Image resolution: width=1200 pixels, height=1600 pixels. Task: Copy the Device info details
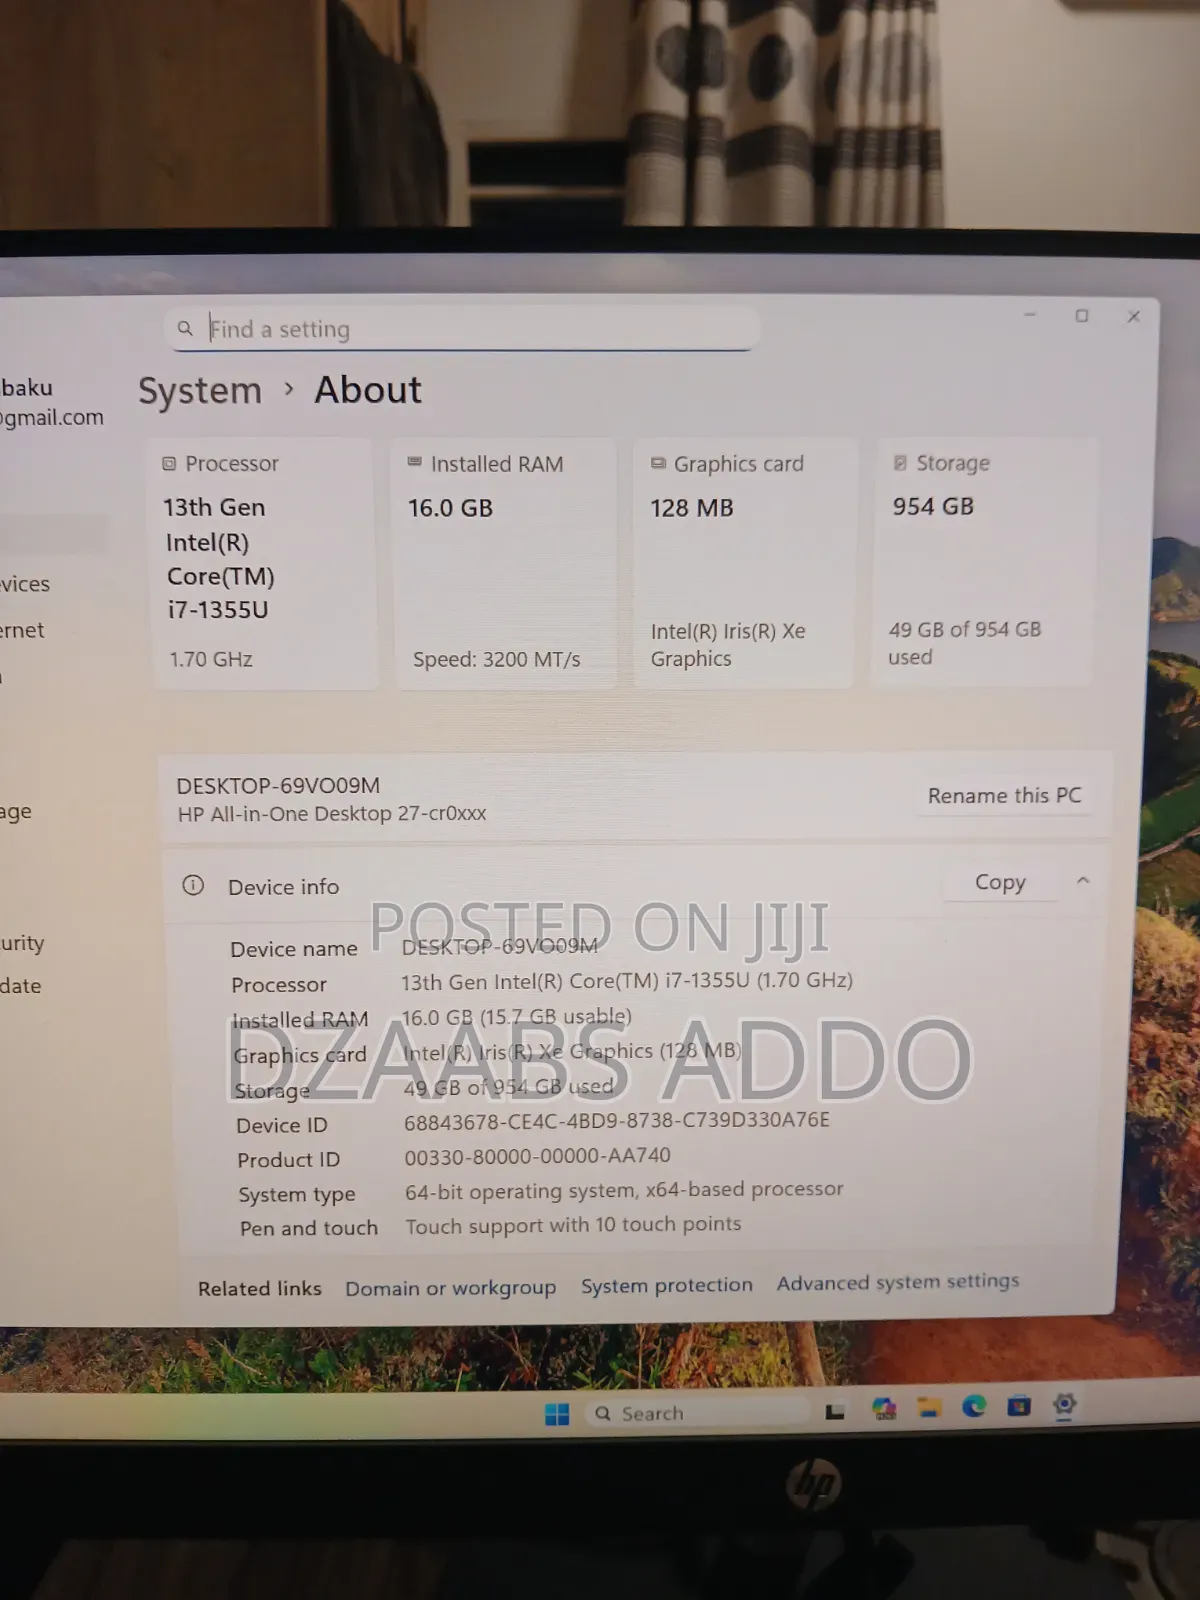pos(1000,882)
